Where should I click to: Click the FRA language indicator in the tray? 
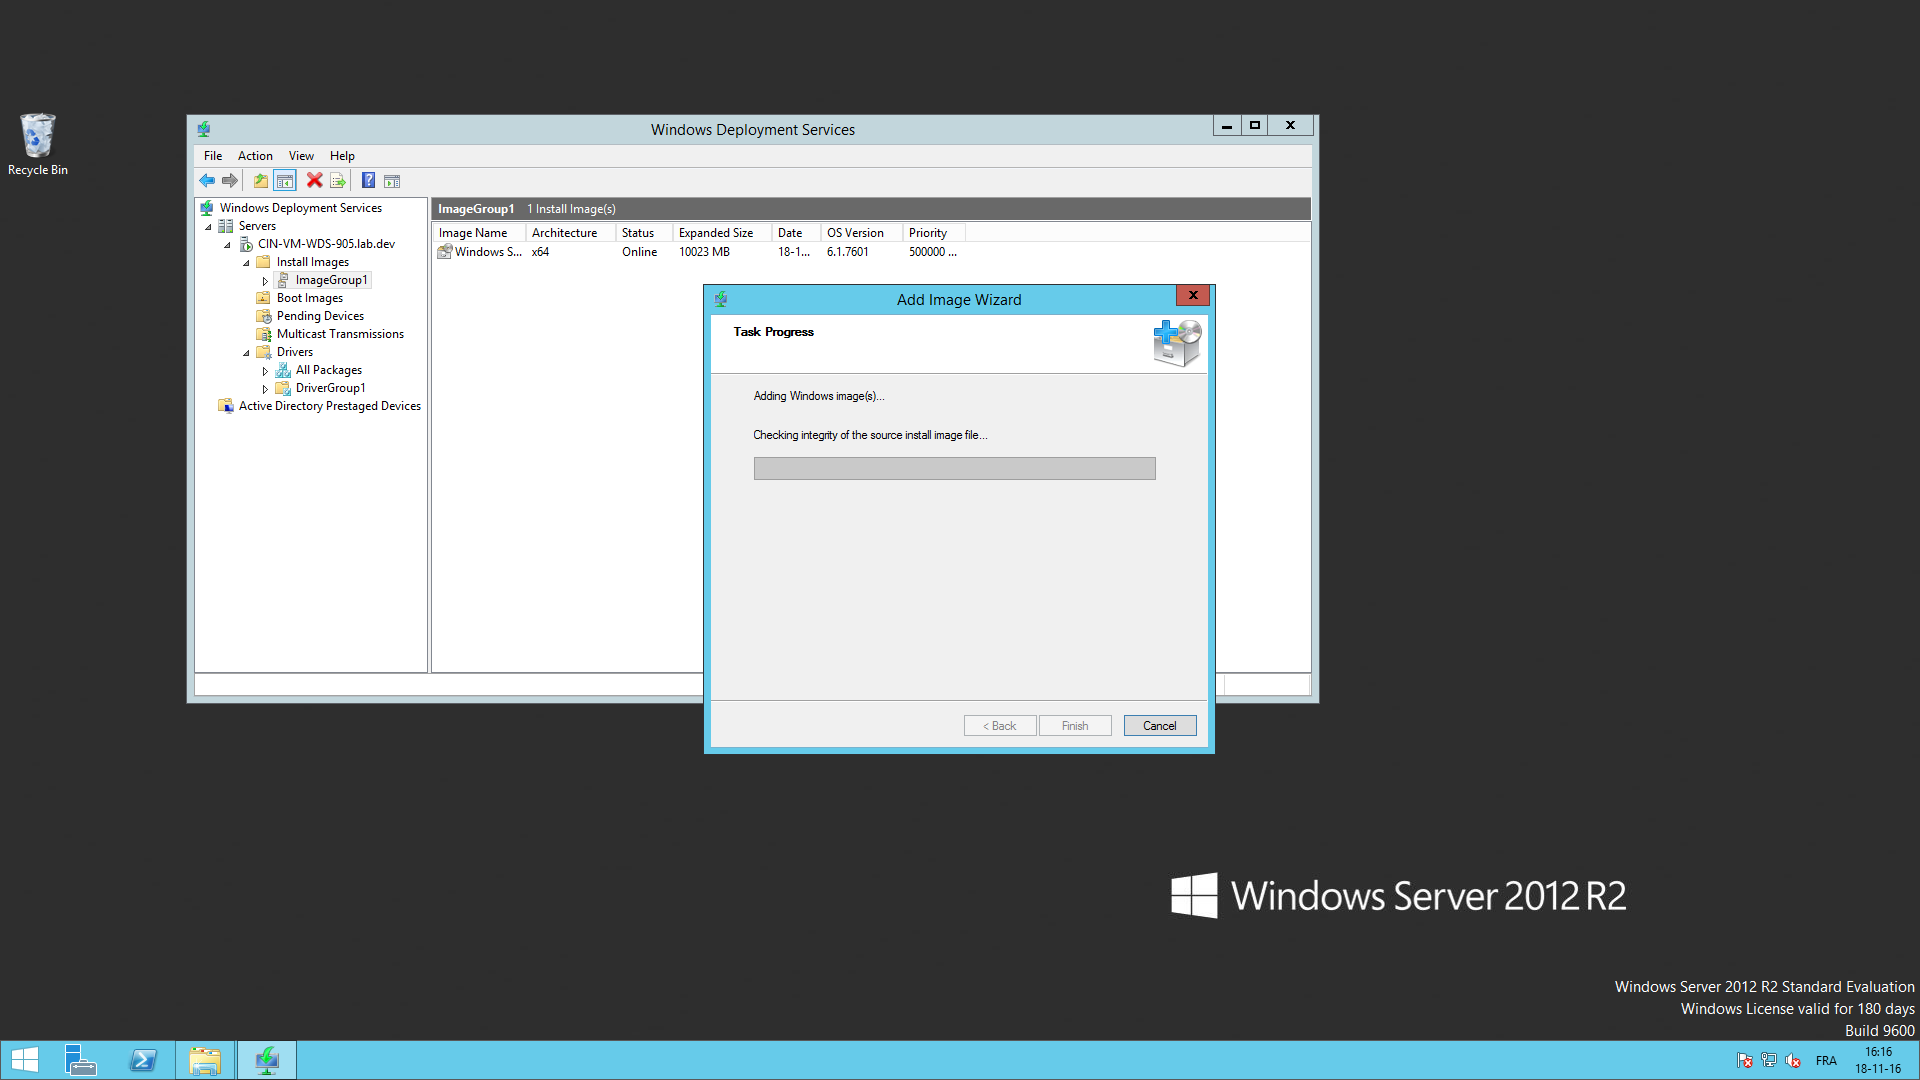pyautogui.click(x=1826, y=1061)
